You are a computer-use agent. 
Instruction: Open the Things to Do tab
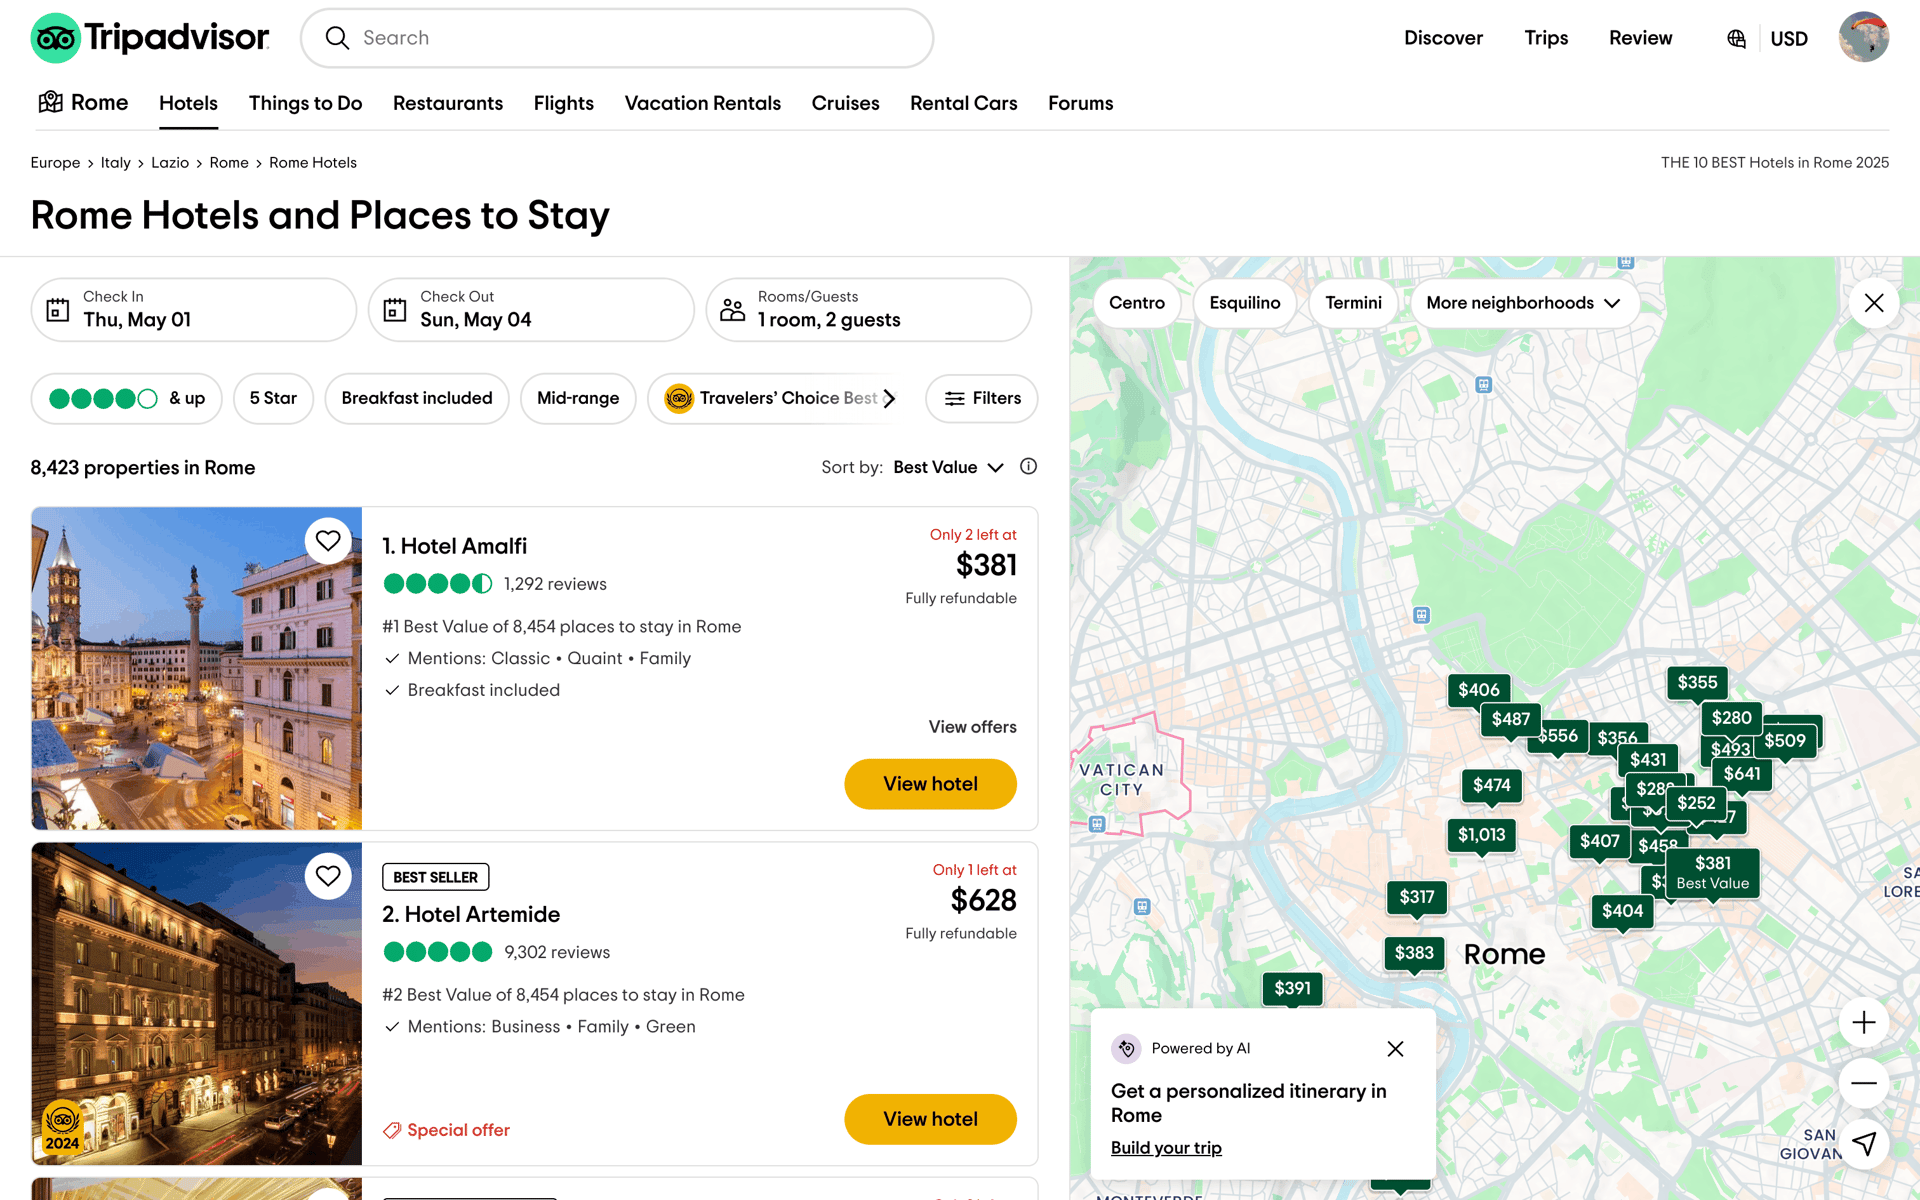(x=305, y=103)
